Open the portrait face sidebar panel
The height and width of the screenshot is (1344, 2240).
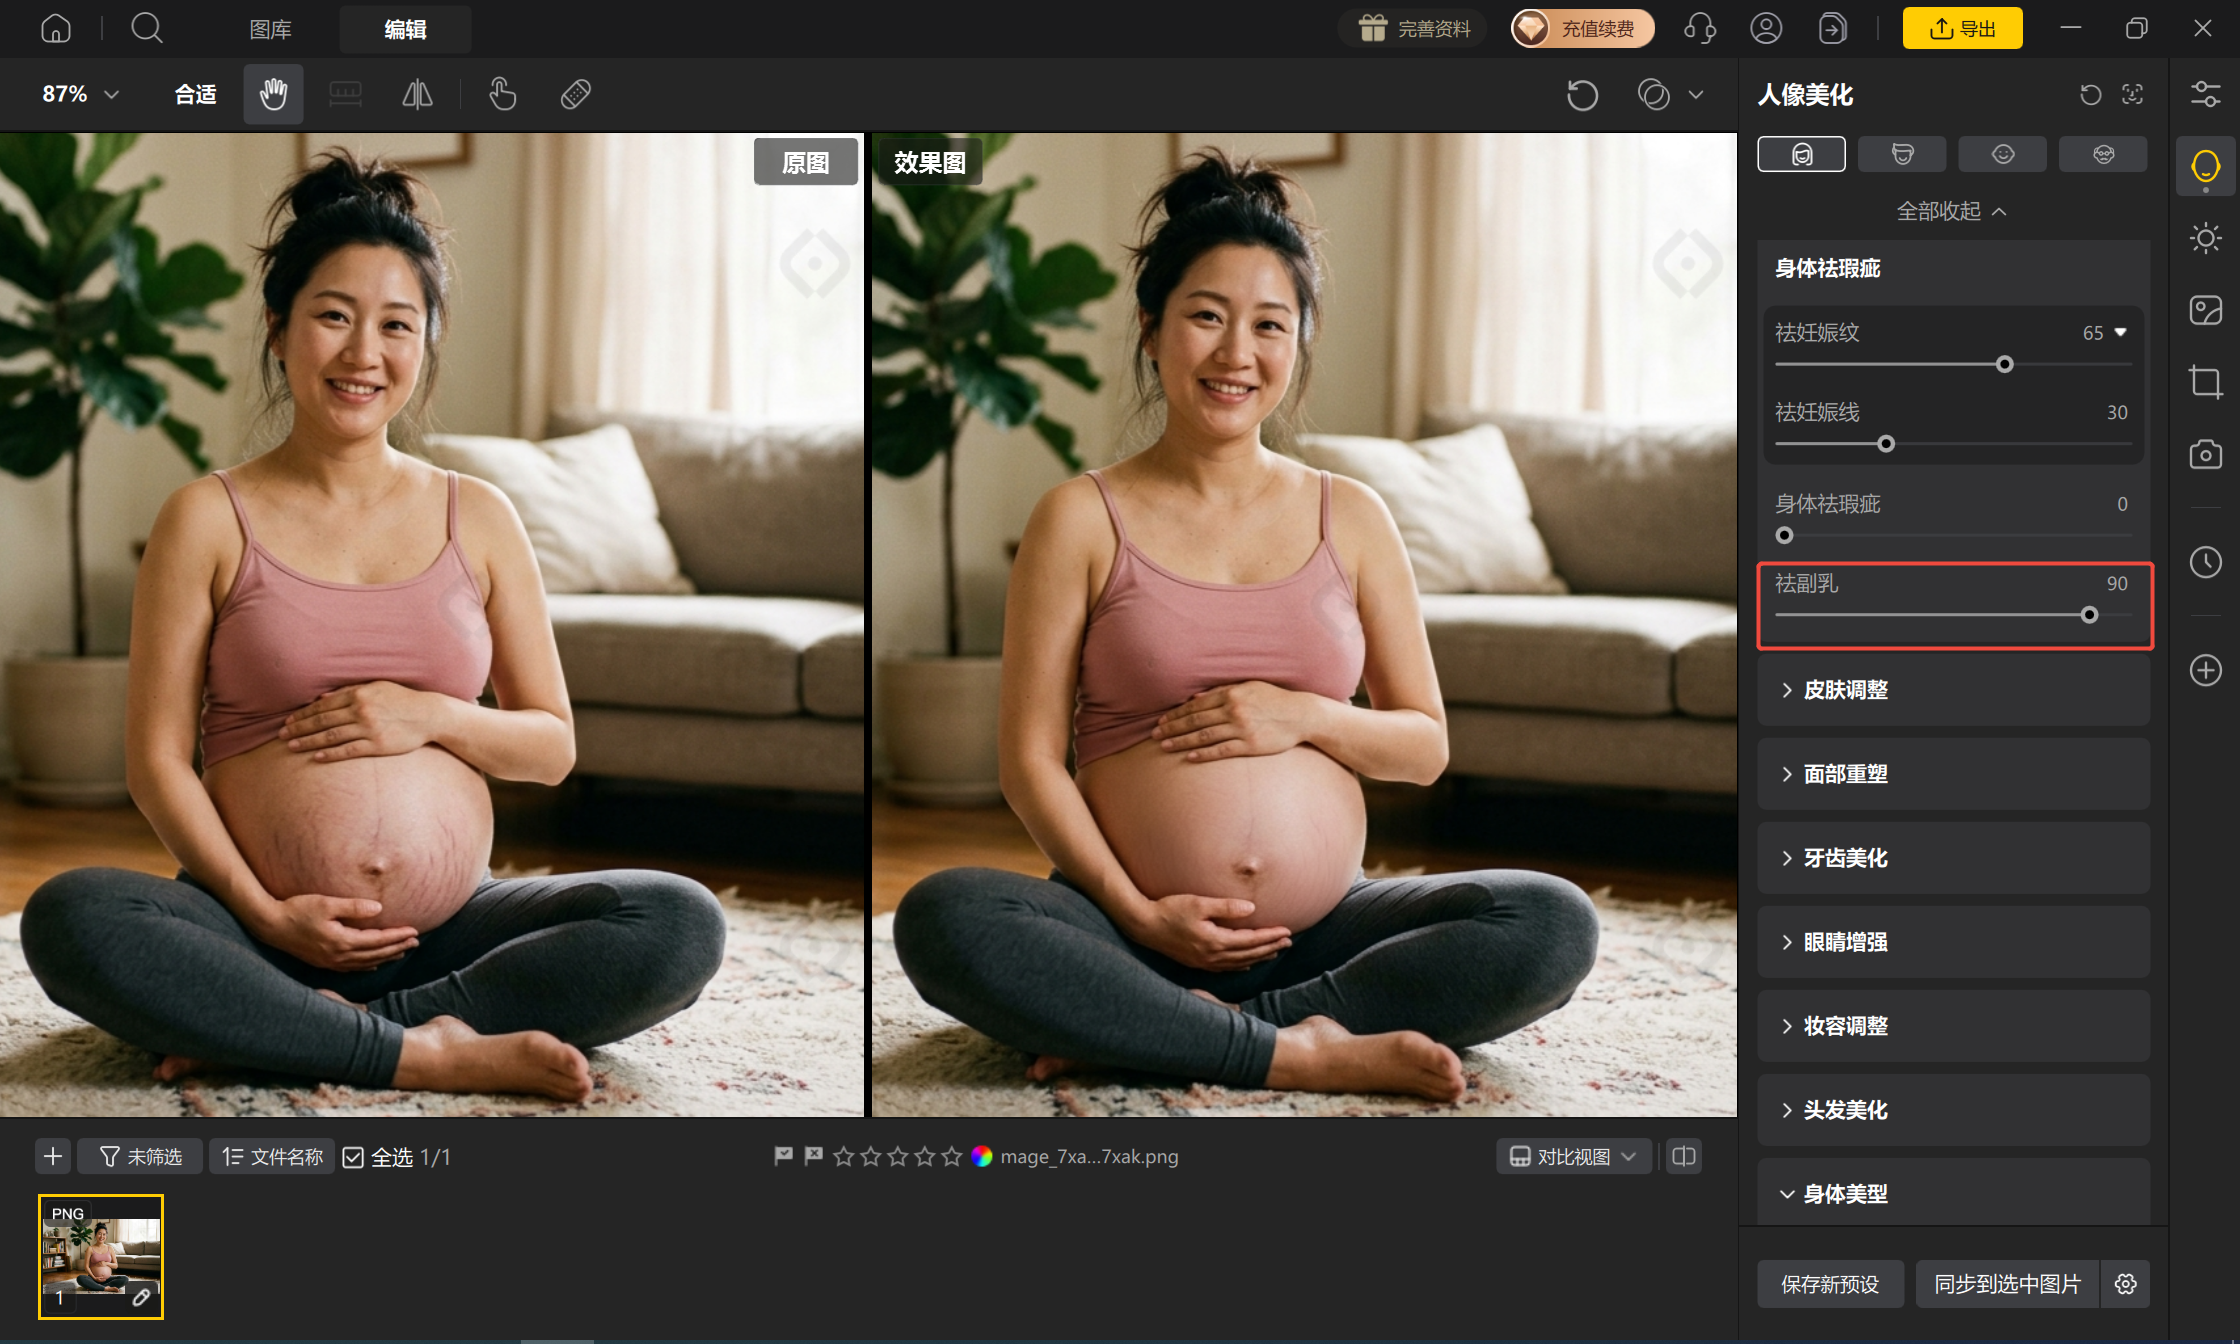click(x=2205, y=166)
